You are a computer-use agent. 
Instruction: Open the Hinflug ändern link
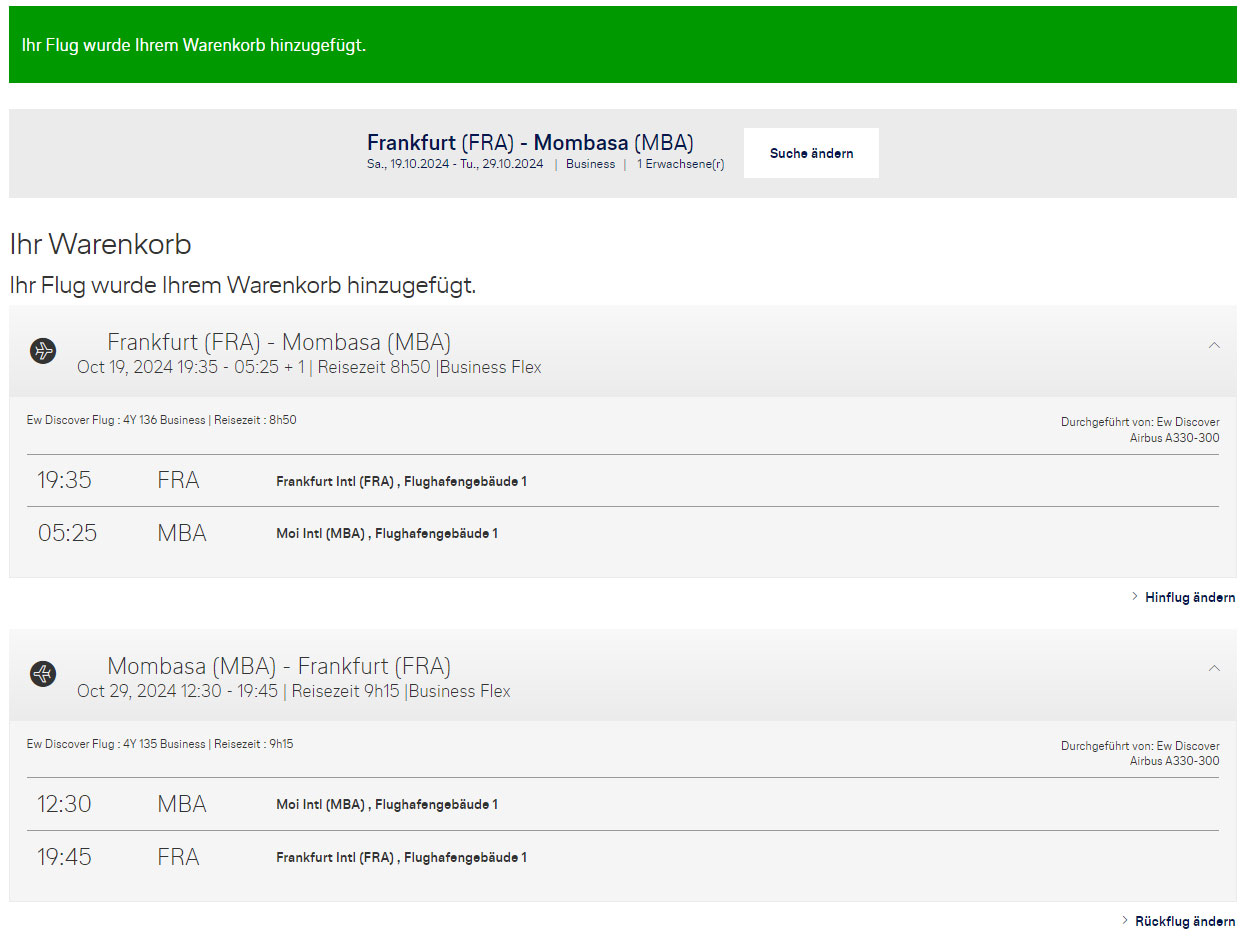(1189, 597)
